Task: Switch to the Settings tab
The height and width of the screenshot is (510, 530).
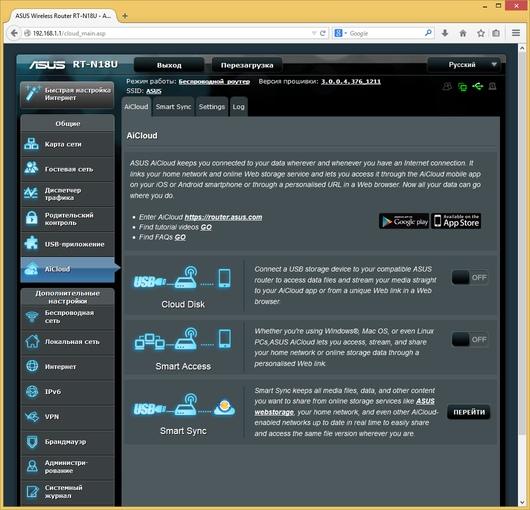Action: [x=212, y=107]
